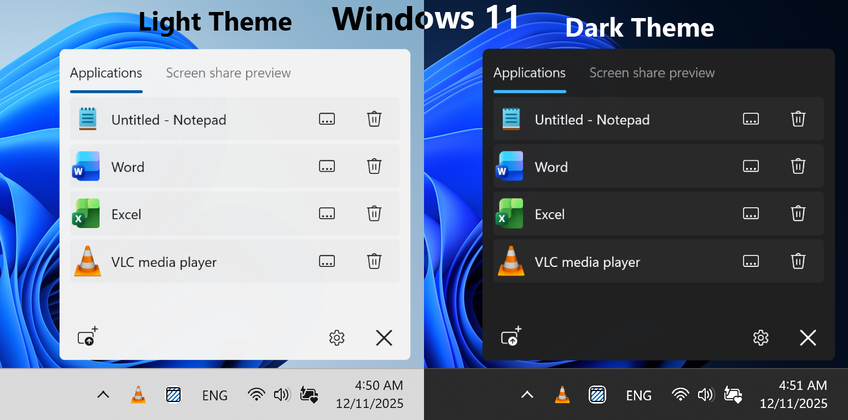Select 'Untitled - Notepad' text in dark theme
The height and width of the screenshot is (420, 848).
coord(592,120)
